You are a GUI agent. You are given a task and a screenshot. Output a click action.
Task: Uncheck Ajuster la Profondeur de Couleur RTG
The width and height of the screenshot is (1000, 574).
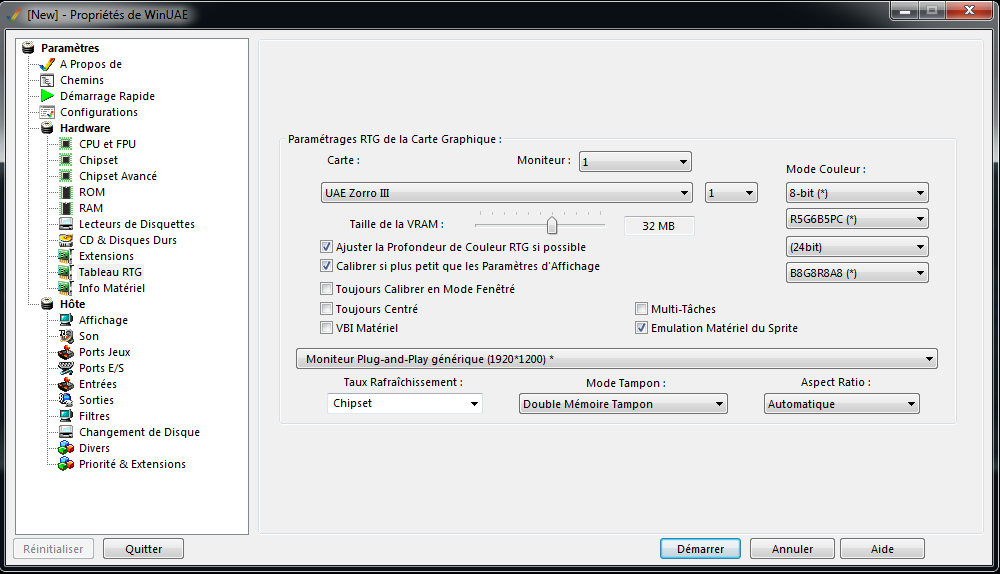(327, 246)
